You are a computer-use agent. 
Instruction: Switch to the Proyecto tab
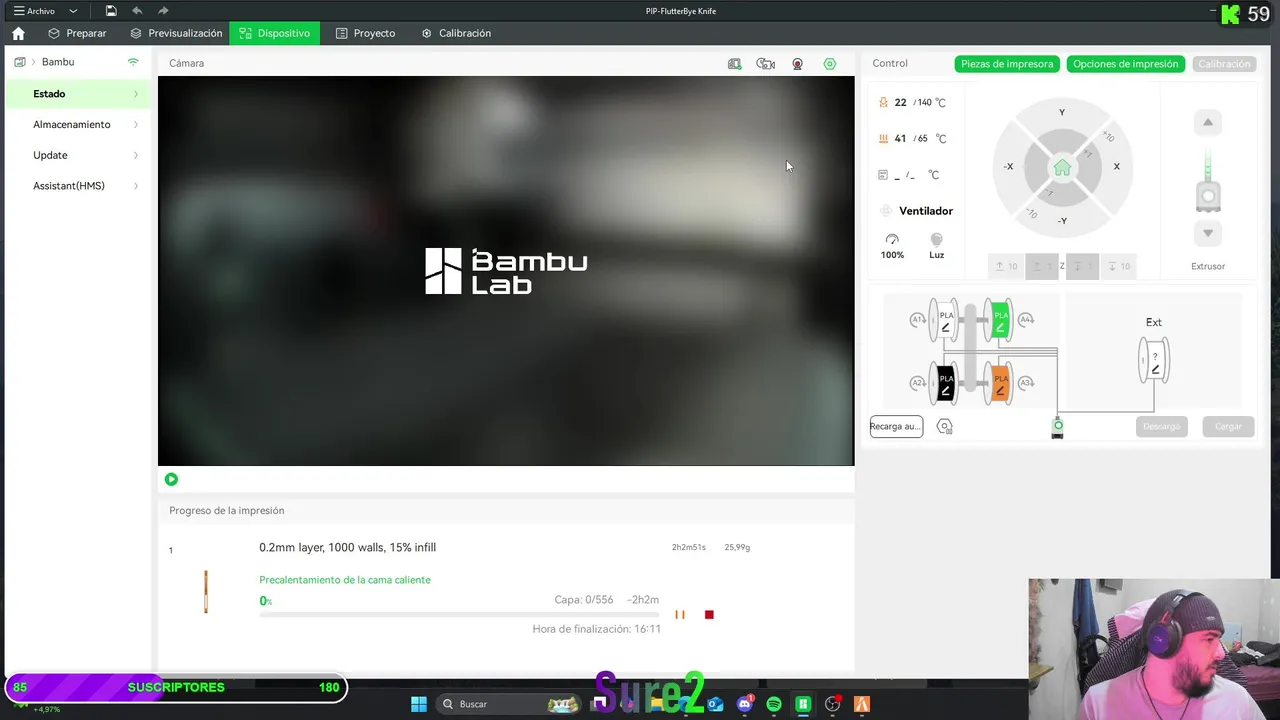[x=365, y=33]
